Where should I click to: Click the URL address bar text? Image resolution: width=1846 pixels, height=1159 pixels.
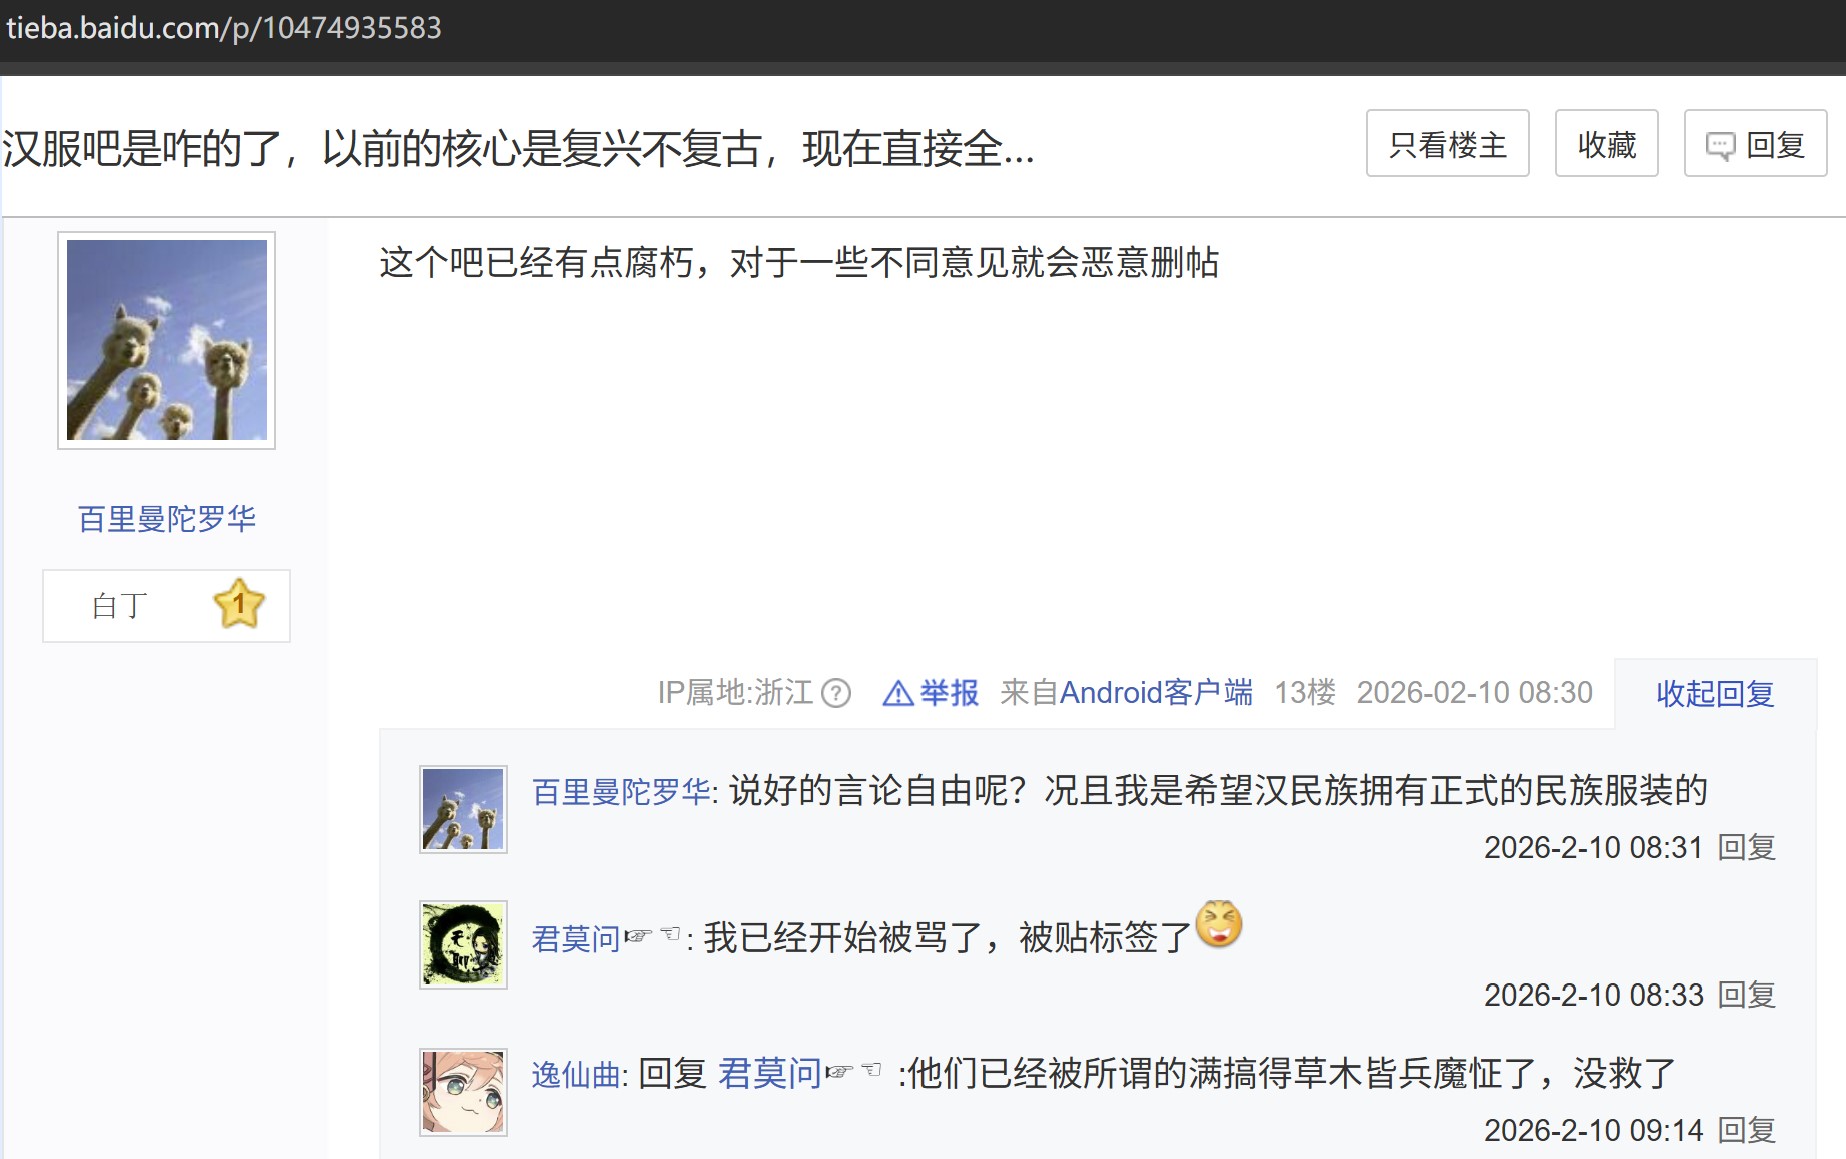[x=224, y=27]
